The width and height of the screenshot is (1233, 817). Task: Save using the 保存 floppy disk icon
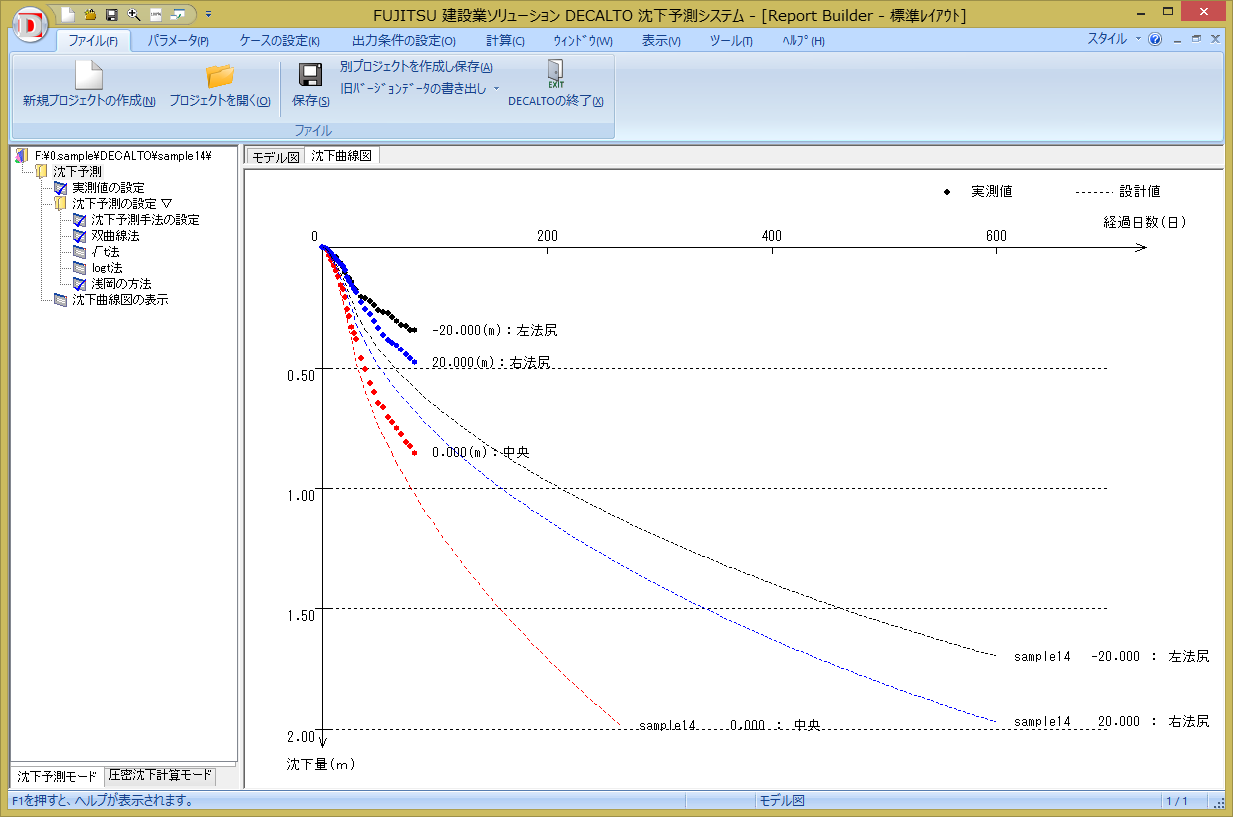310,76
